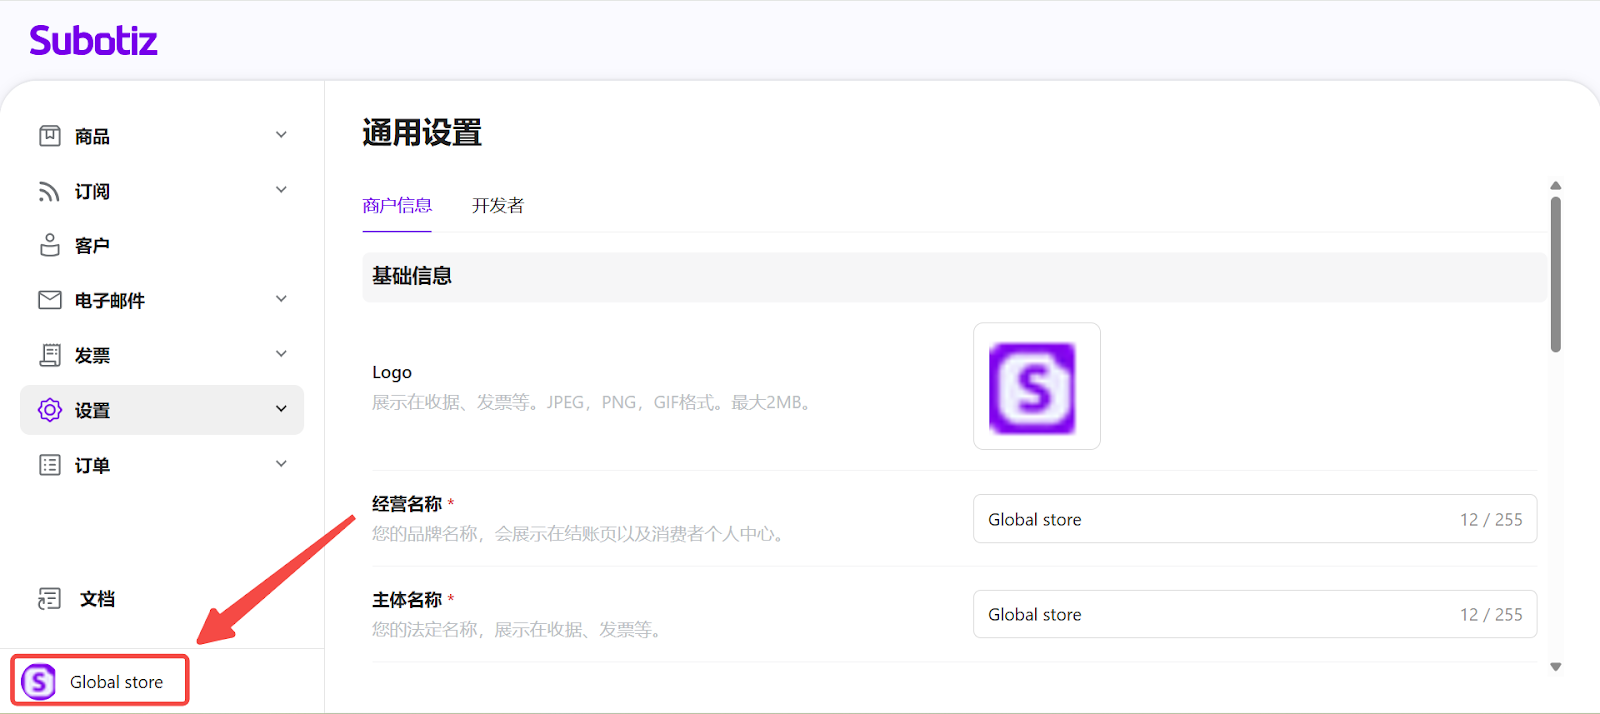Click the 订单 orders list icon
1600x714 pixels.
pyautogui.click(x=49, y=465)
